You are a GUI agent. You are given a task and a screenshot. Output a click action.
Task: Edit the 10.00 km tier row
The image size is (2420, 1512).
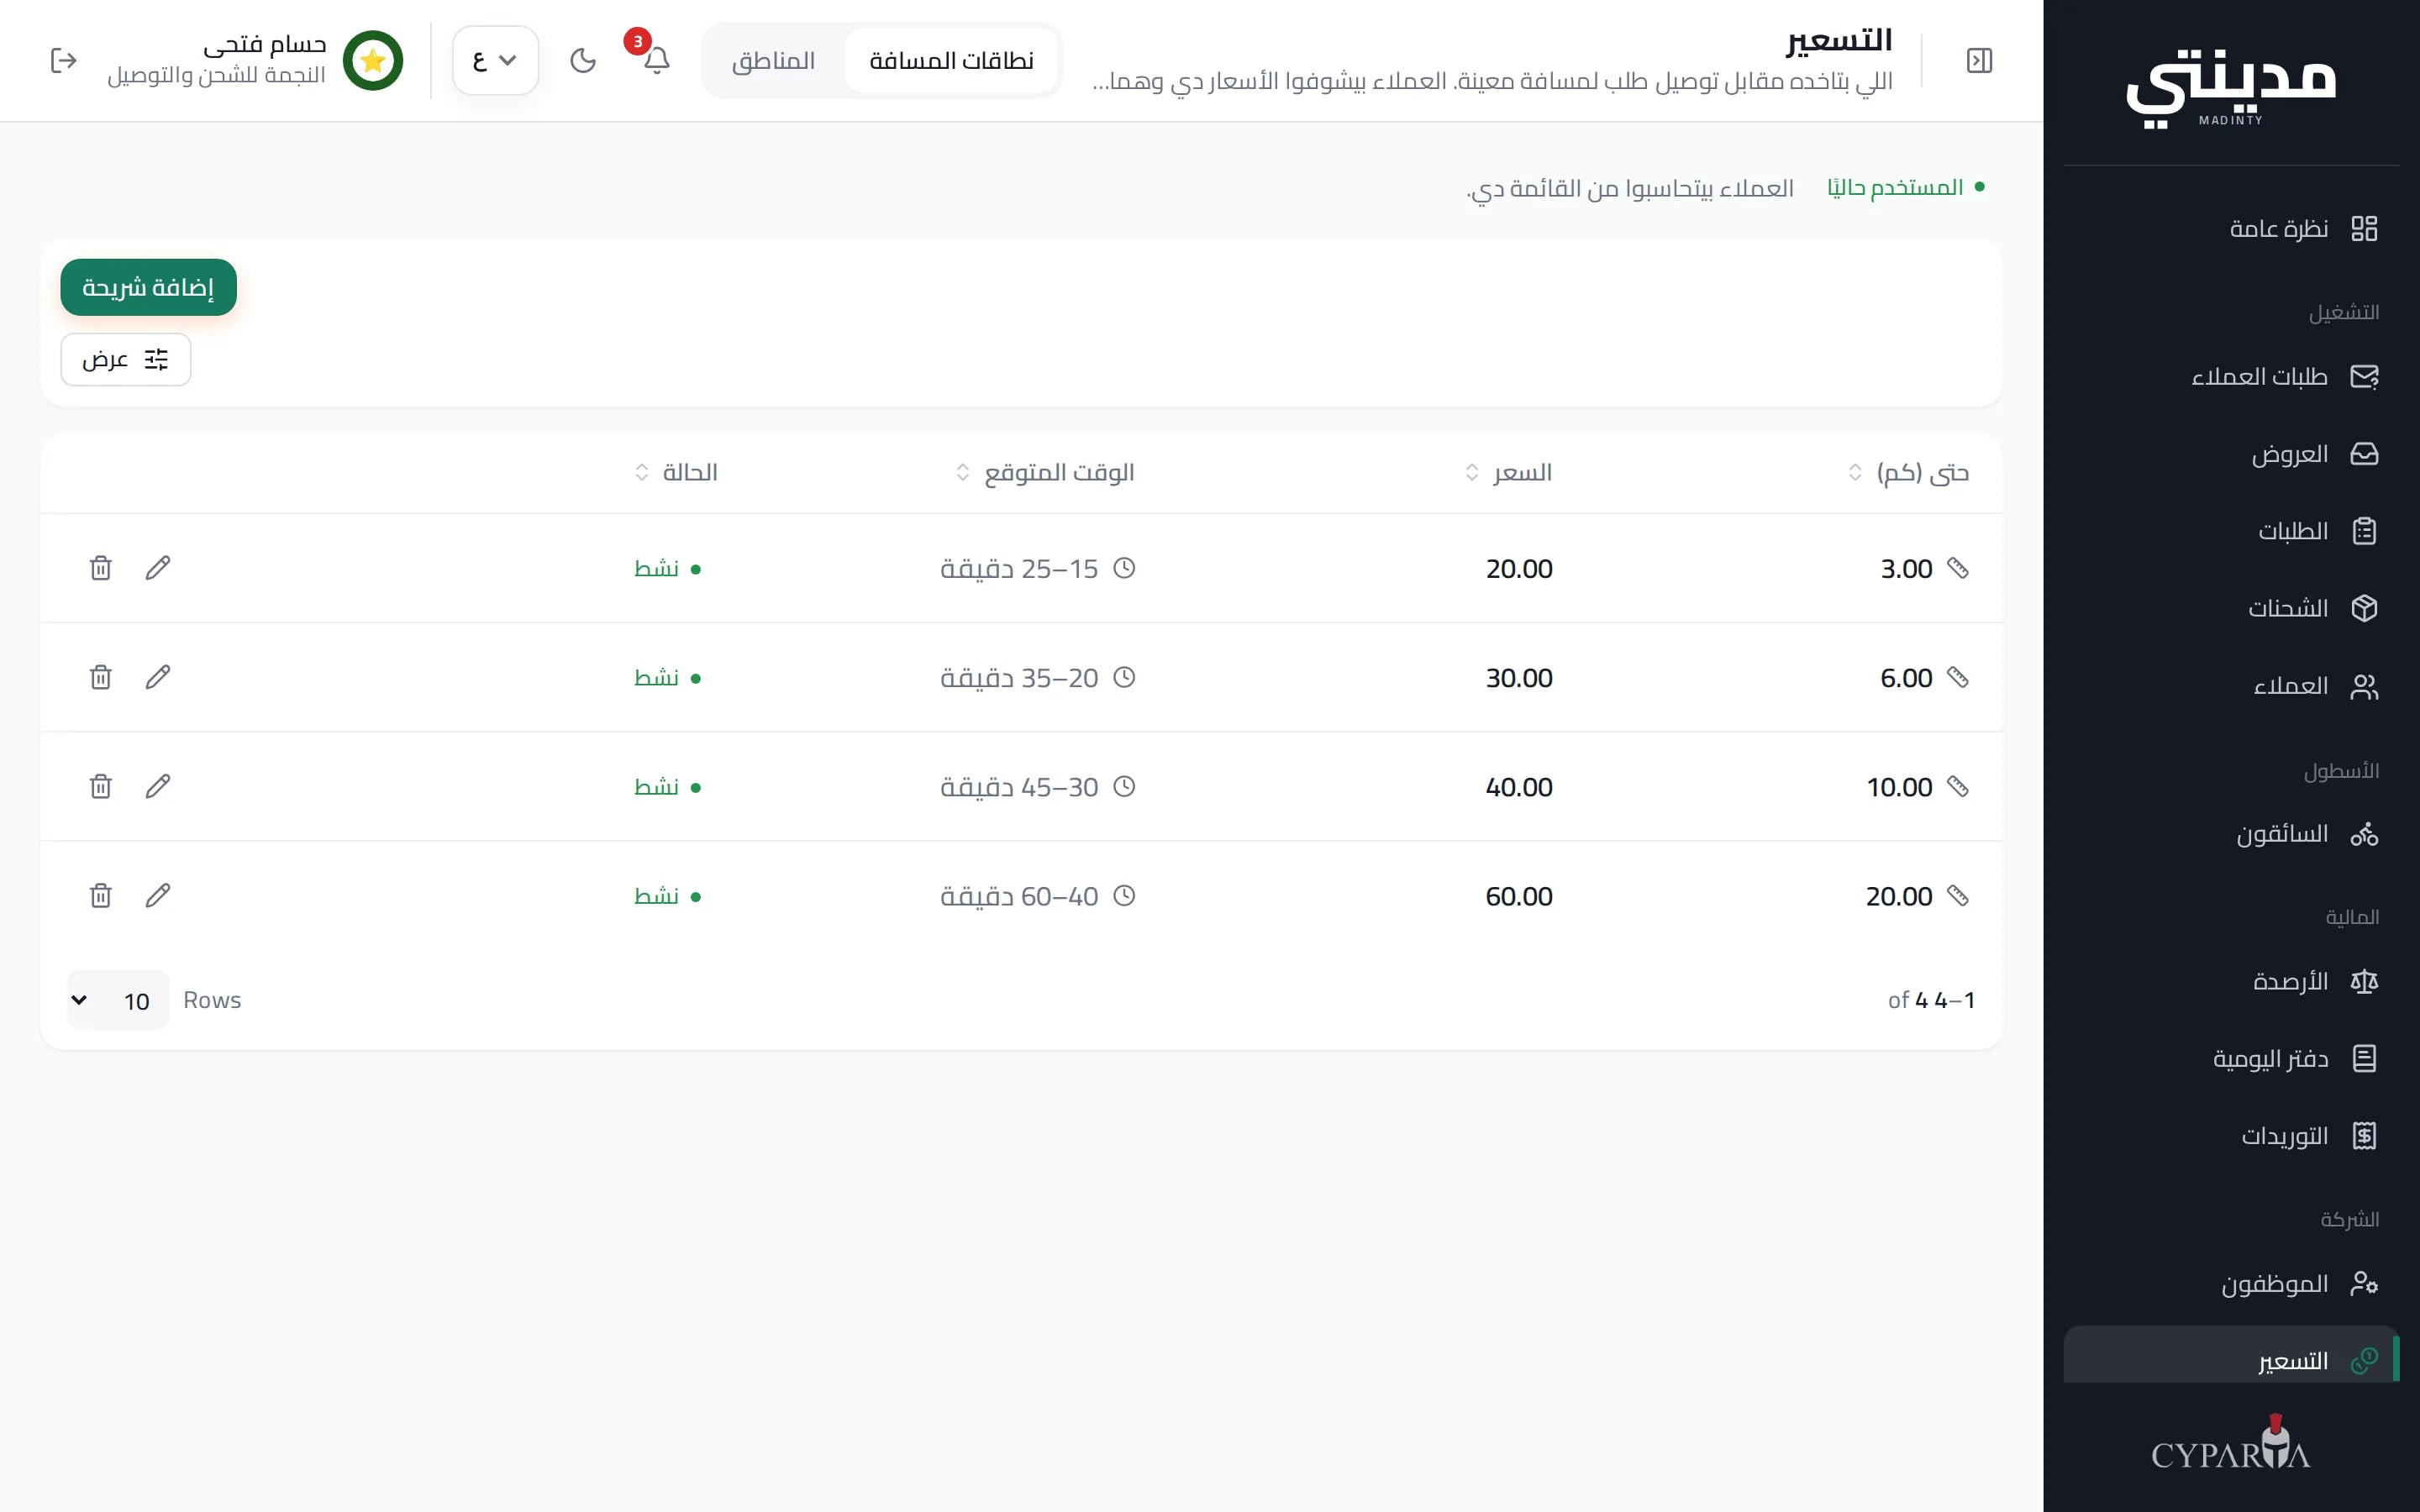click(158, 786)
